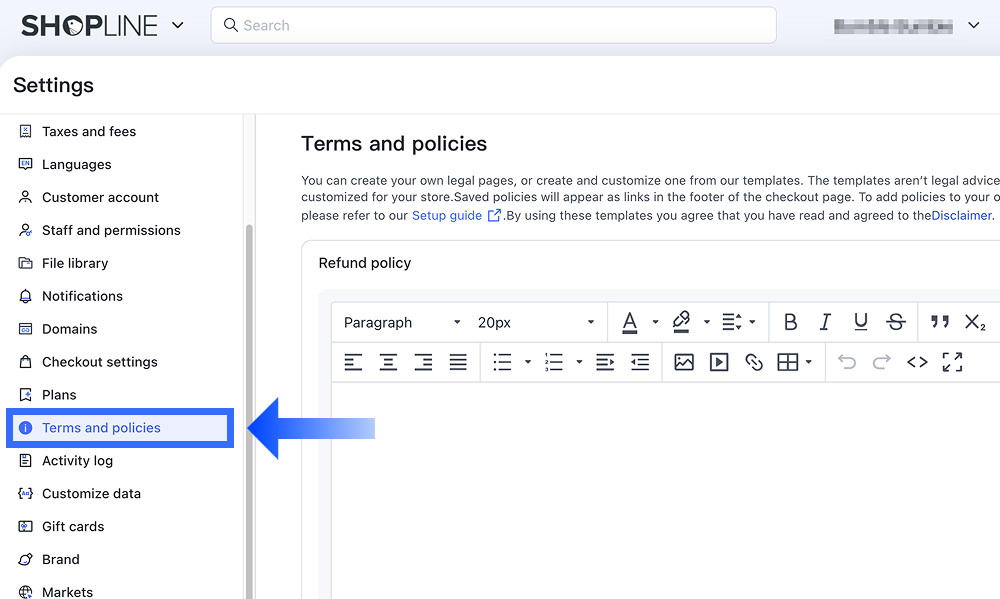
Task: Go to Staff and permissions settings
Action: [111, 230]
